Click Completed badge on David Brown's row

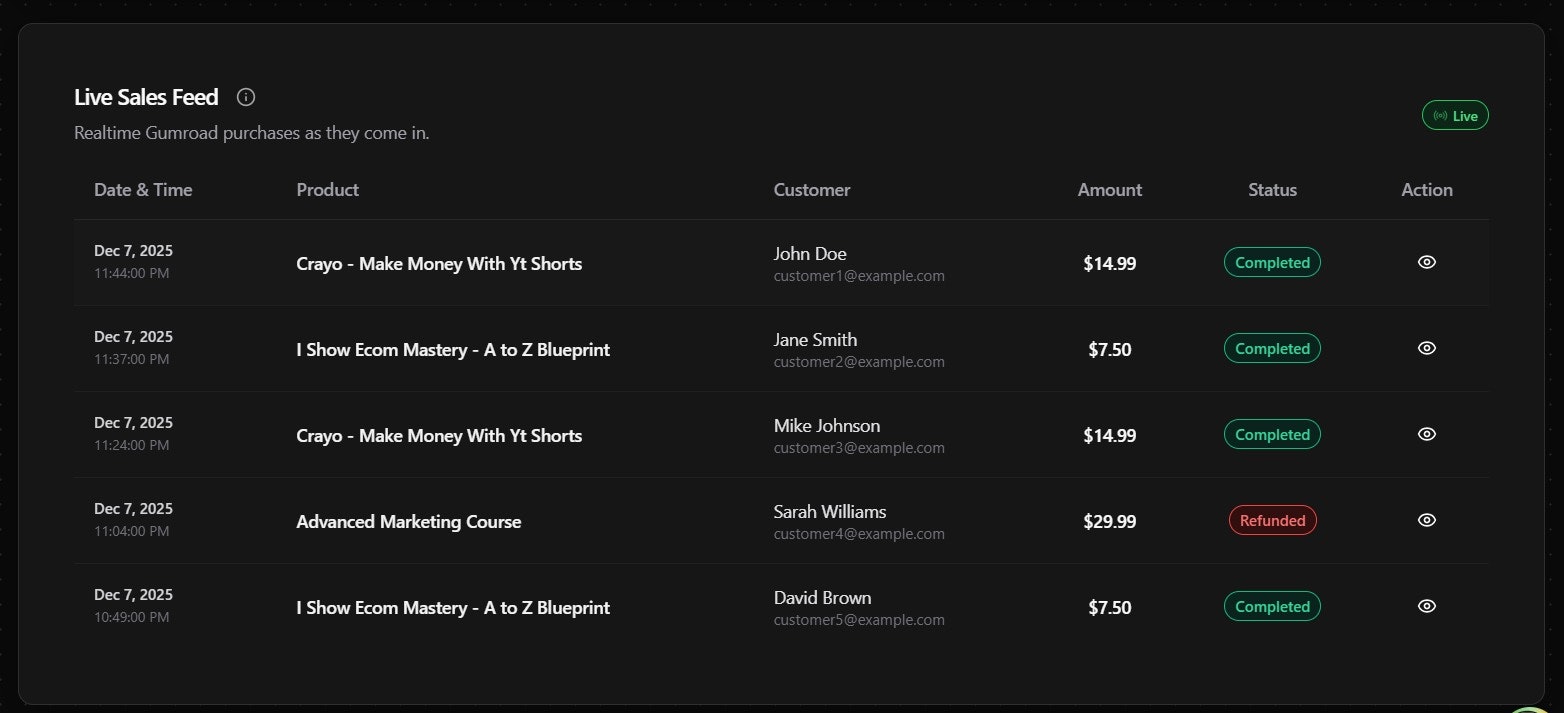tap(1272, 607)
